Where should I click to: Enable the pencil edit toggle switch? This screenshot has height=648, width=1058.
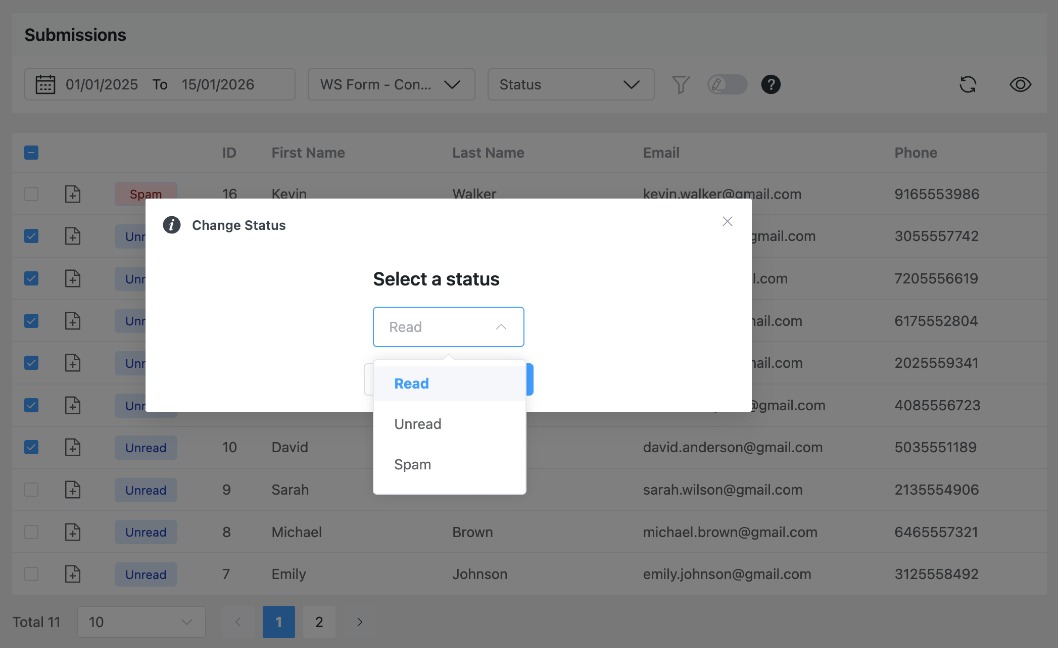coord(727,84)
